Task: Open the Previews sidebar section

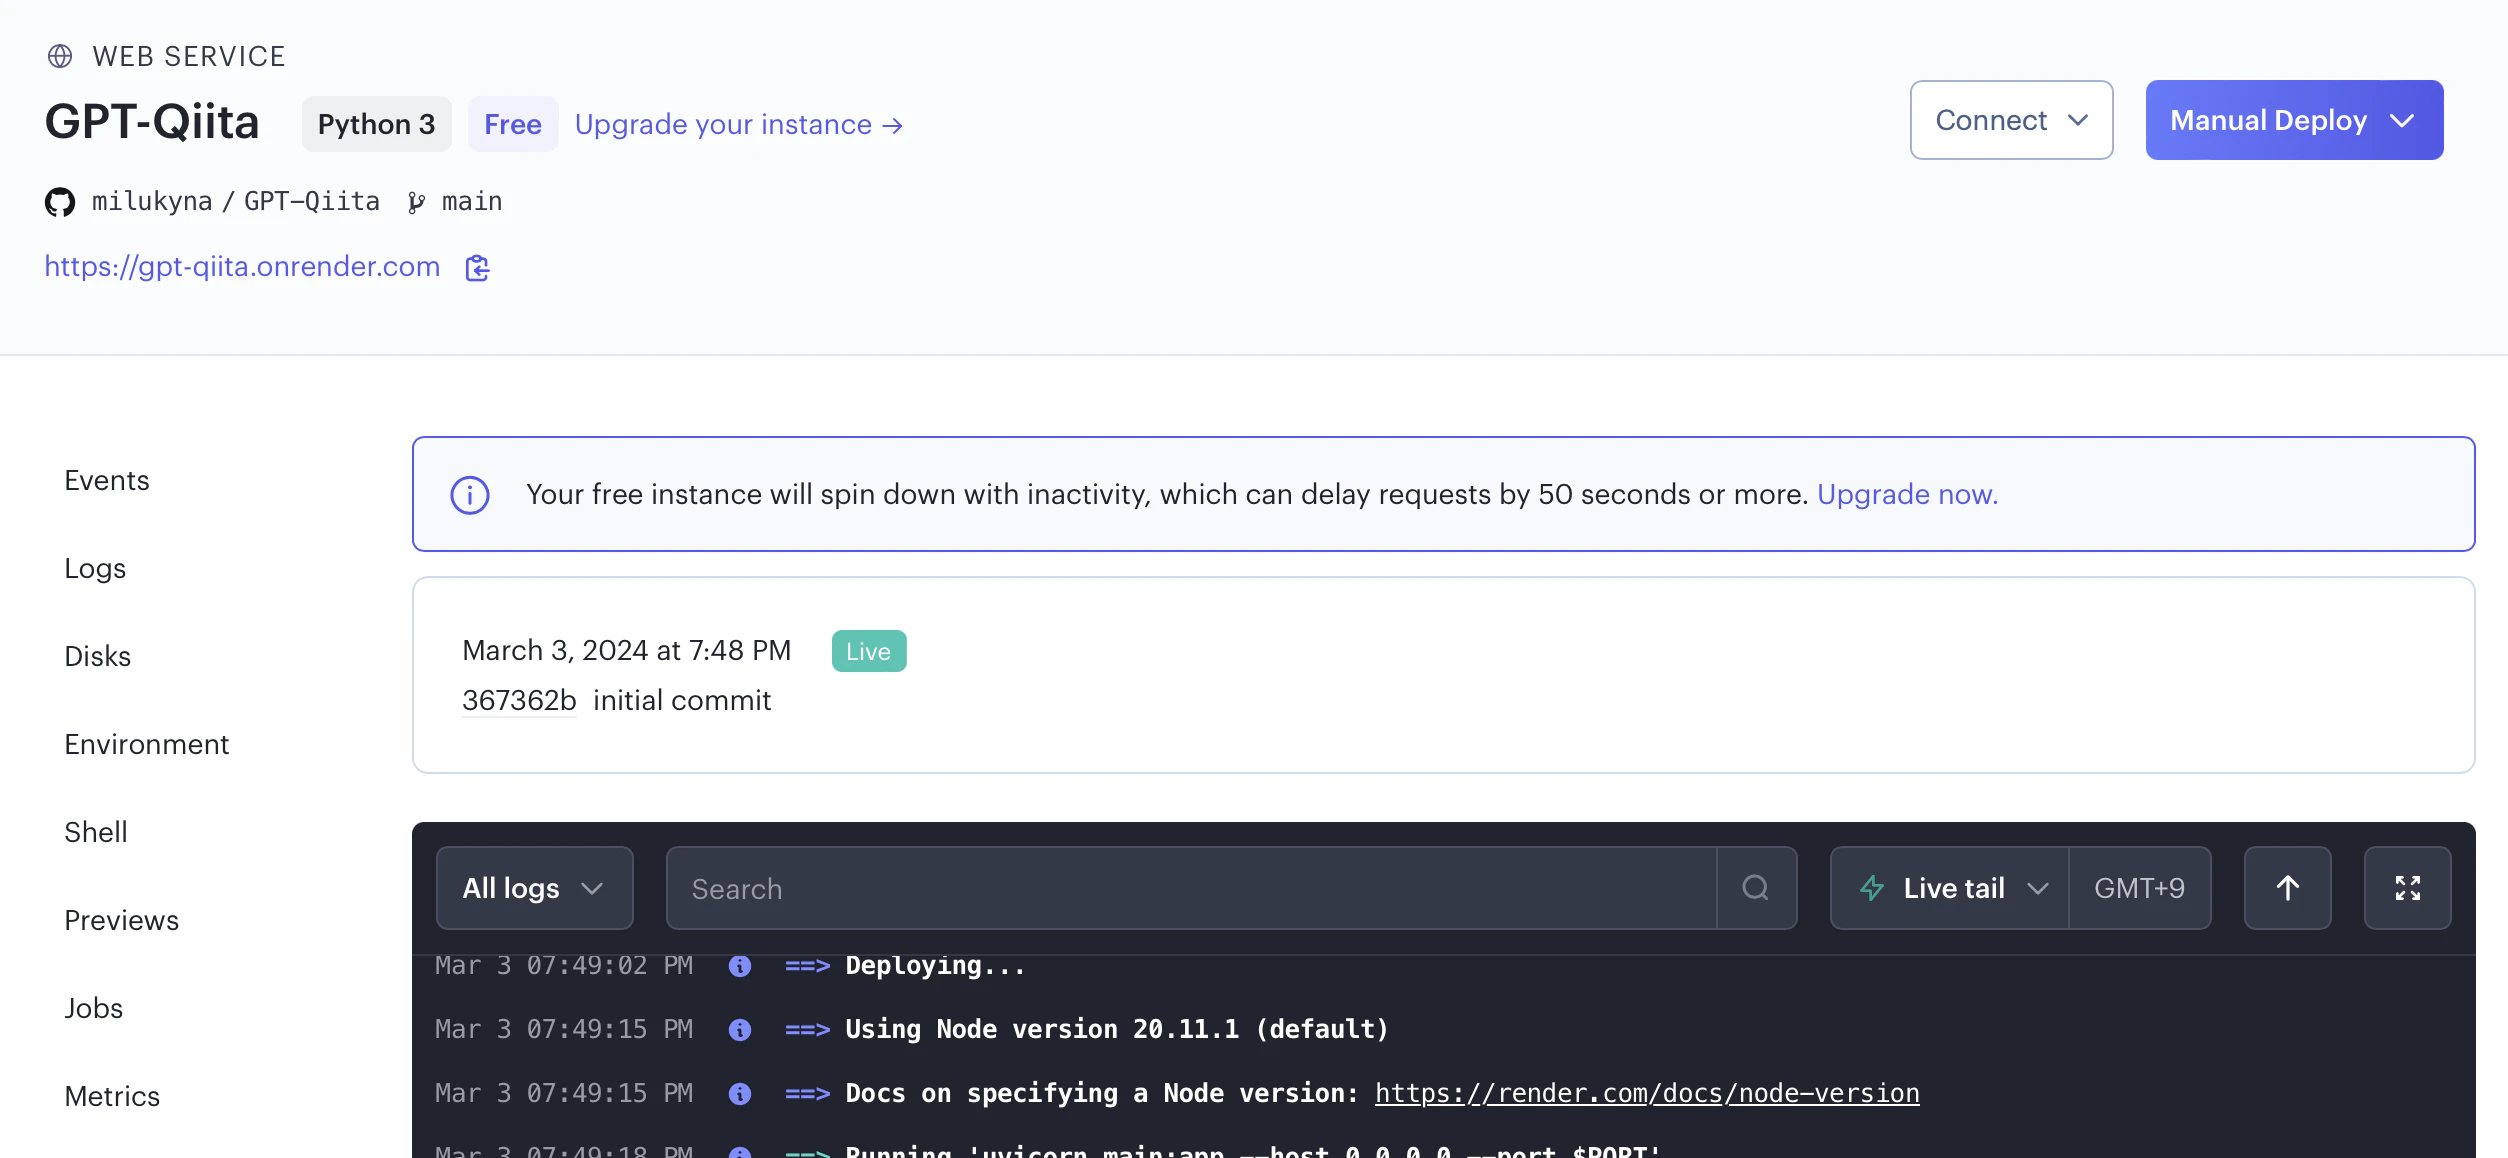Action: coord(122,921)
